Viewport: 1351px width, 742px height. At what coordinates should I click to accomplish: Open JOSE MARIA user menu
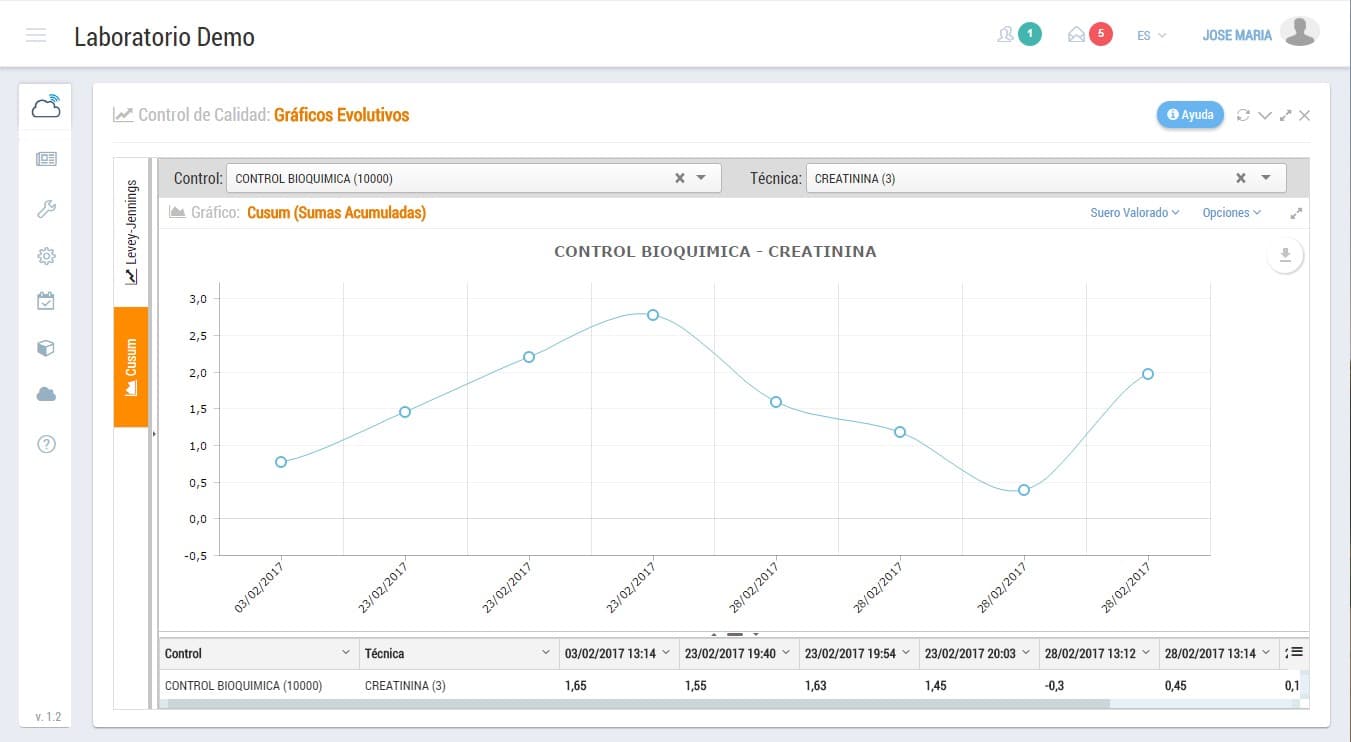coord(1237,35)
